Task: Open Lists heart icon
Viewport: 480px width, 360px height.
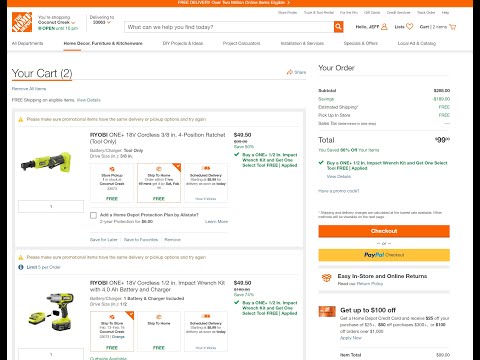Action: [x=409, y=27]
